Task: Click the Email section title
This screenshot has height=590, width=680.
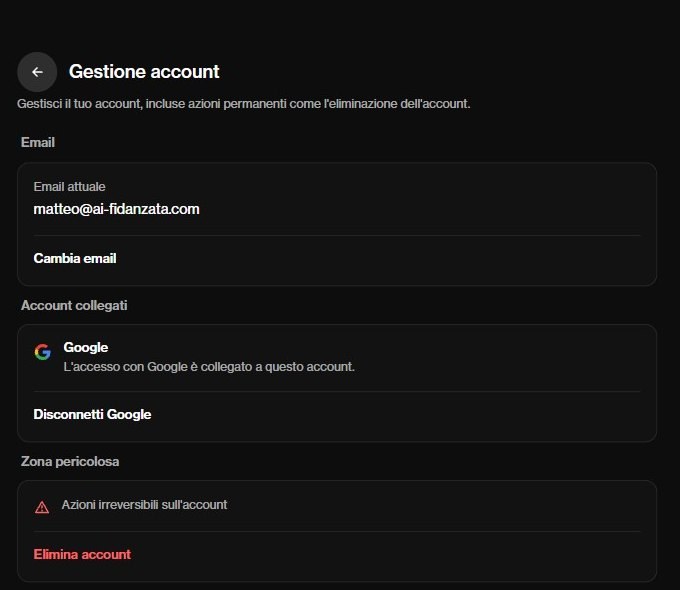Action: [38, 142]
